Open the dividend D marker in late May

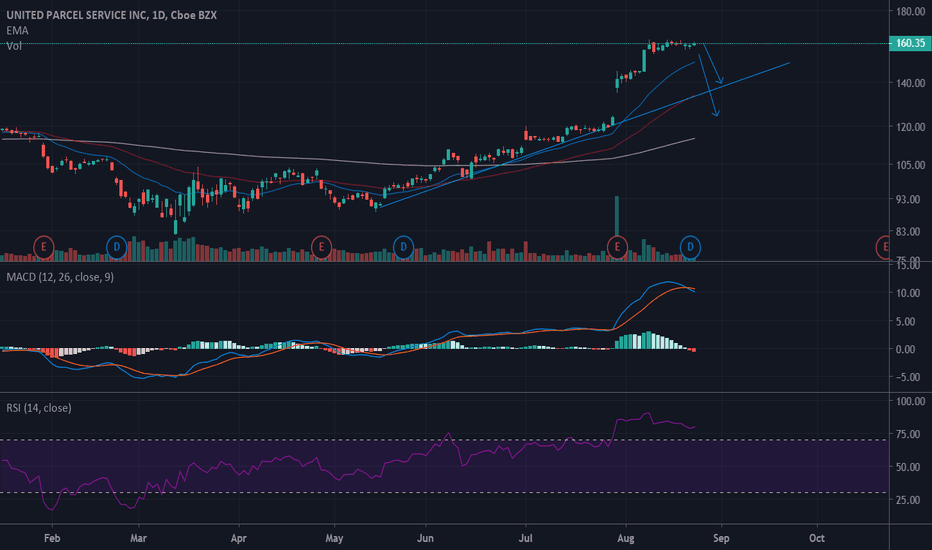pyautogui.click(x=404, y=247)
